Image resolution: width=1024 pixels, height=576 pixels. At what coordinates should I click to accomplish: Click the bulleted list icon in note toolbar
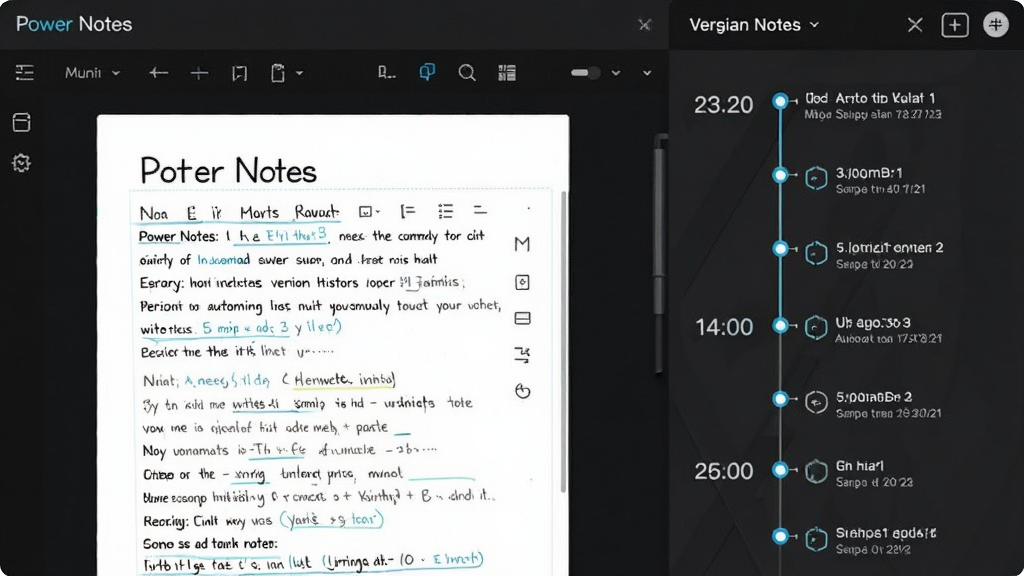click(445, 211)
